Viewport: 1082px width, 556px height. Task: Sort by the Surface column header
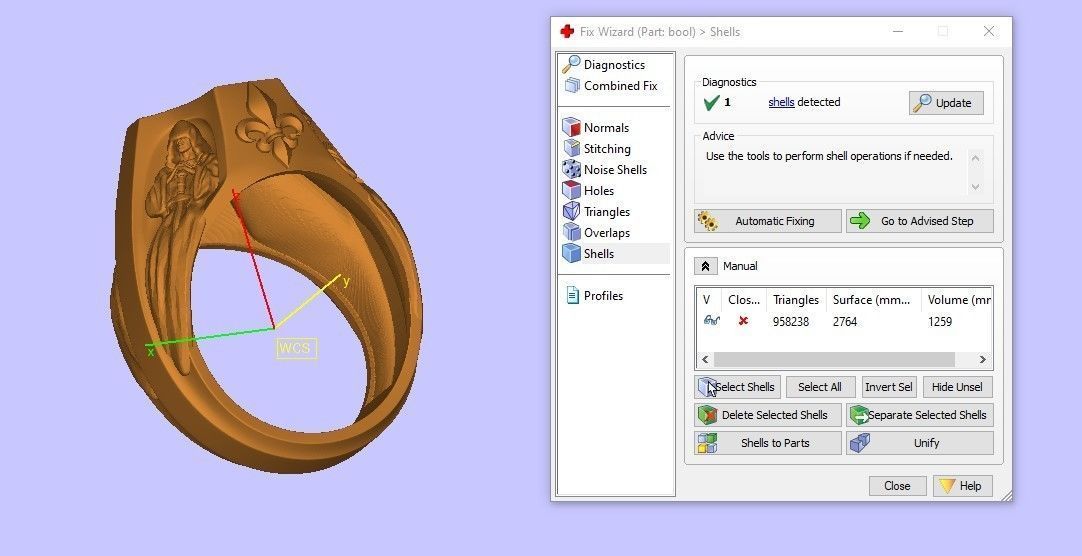pyautogui.click(x=876, y=299)
